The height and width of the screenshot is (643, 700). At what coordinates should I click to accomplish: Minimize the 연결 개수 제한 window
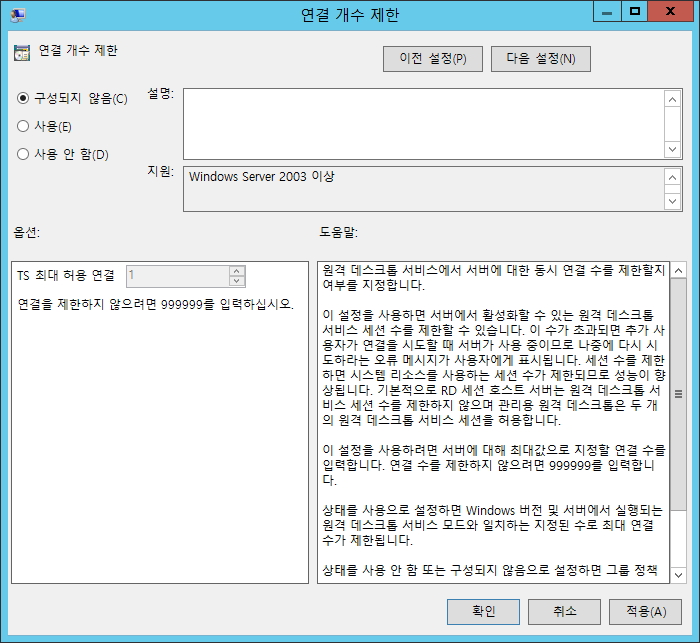(x=607, y=12)
